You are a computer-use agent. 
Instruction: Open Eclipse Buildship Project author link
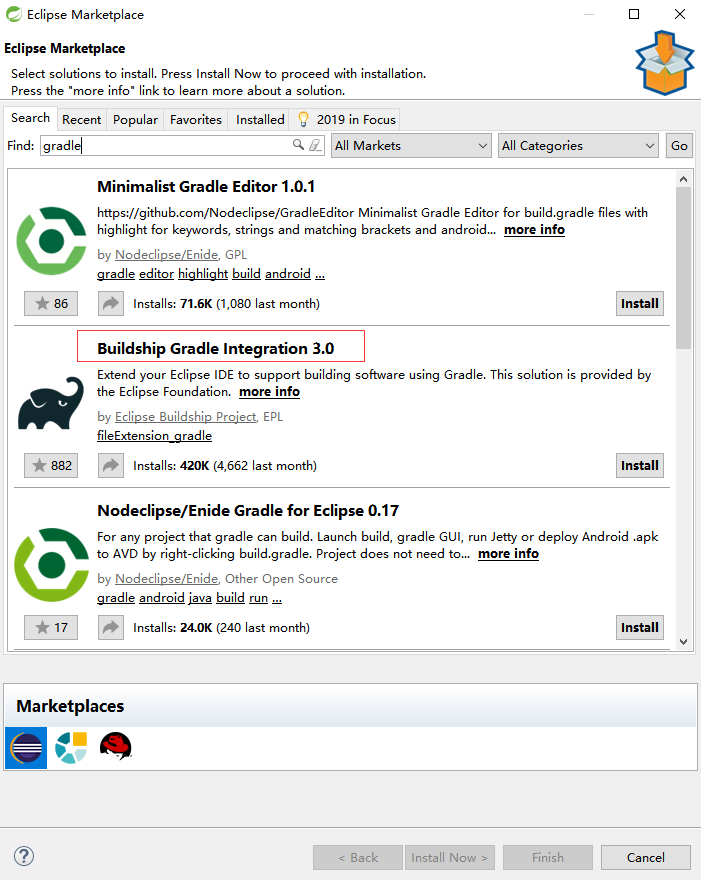point(186,417)
